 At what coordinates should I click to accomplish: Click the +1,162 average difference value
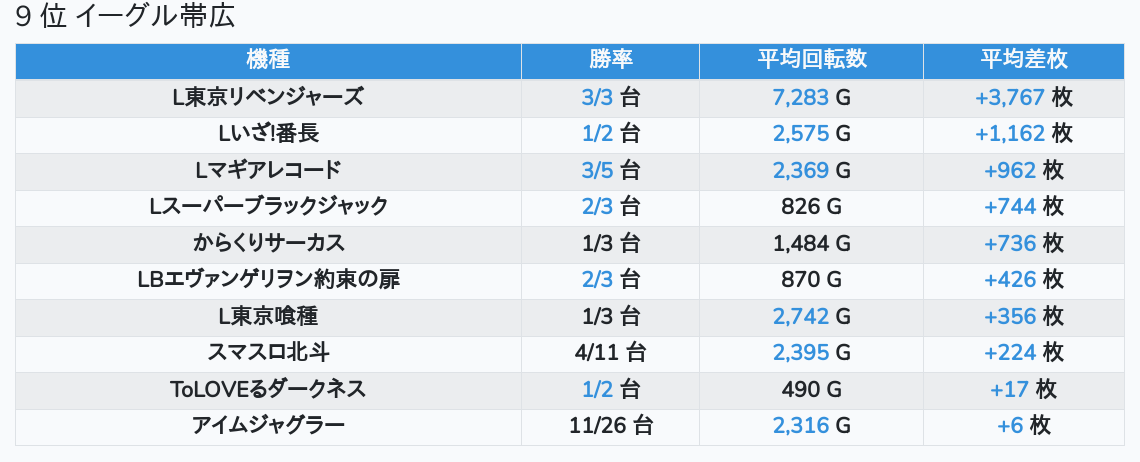[x=1010, y=133]
